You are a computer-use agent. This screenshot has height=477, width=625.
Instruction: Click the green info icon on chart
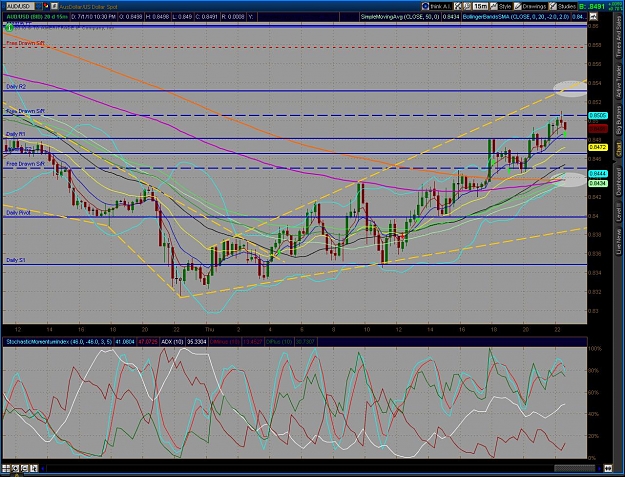point(10,27)
